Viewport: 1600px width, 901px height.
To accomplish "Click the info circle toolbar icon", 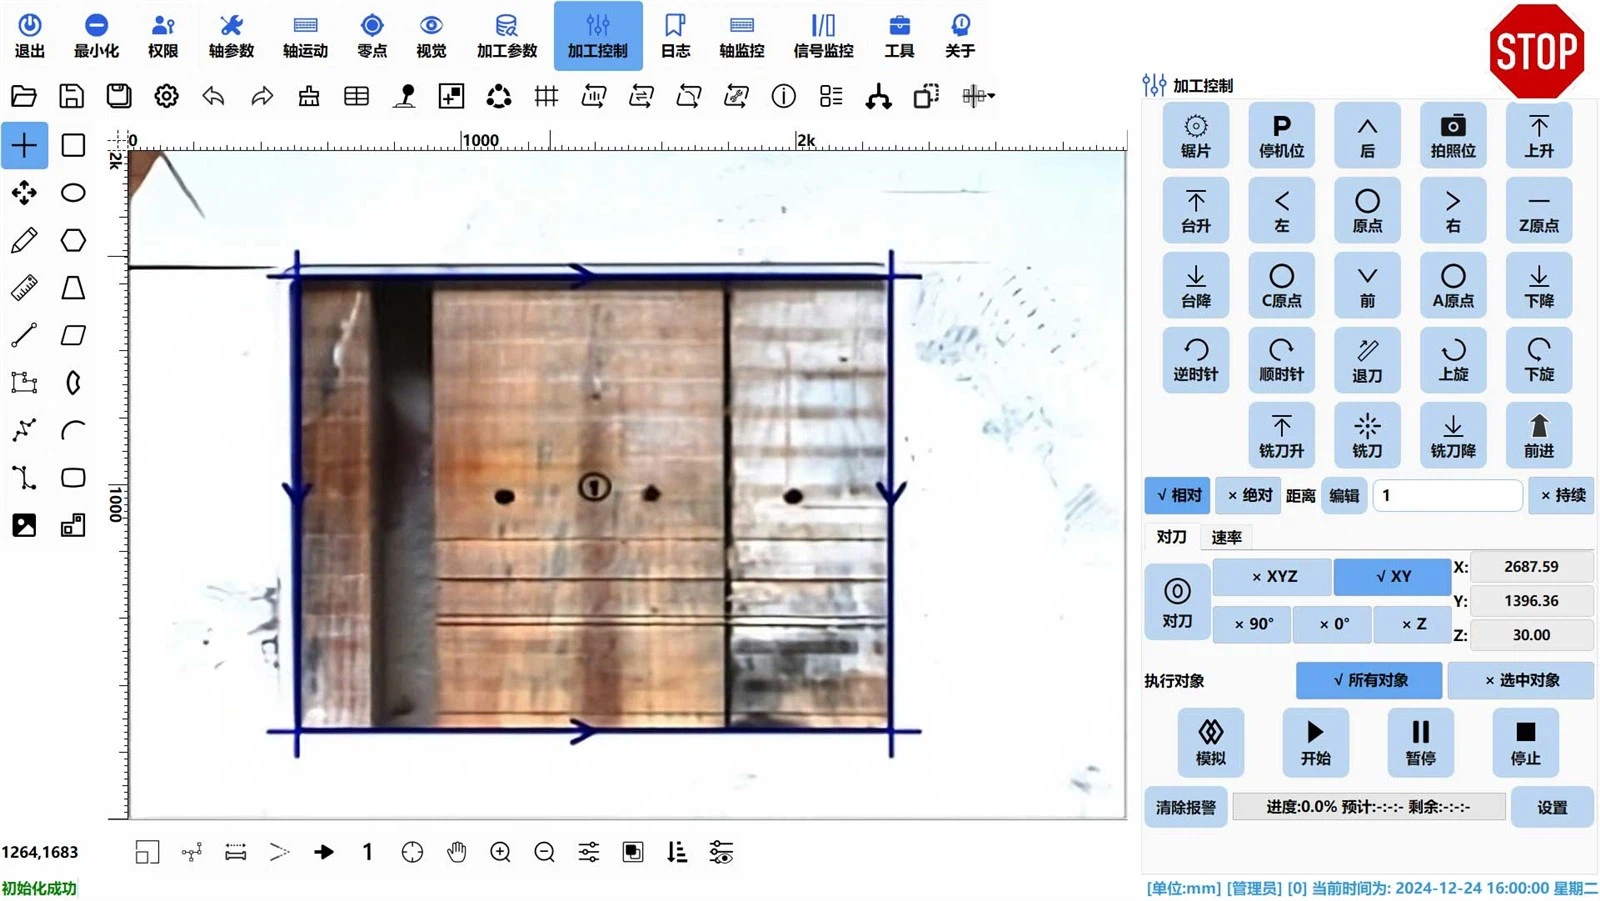I will point(784,96).
